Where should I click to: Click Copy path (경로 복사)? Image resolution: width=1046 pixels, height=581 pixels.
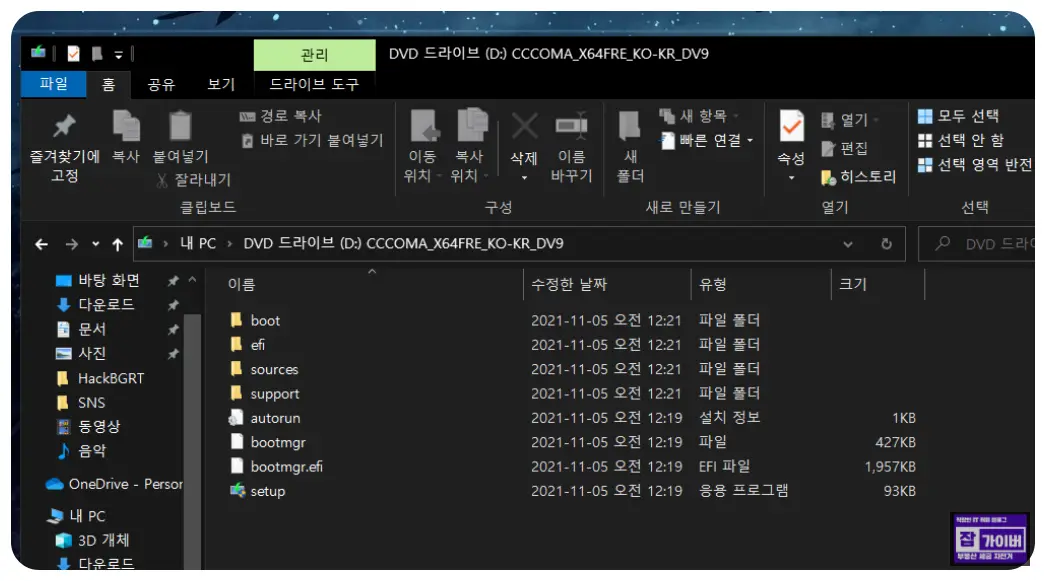(280, 116)
